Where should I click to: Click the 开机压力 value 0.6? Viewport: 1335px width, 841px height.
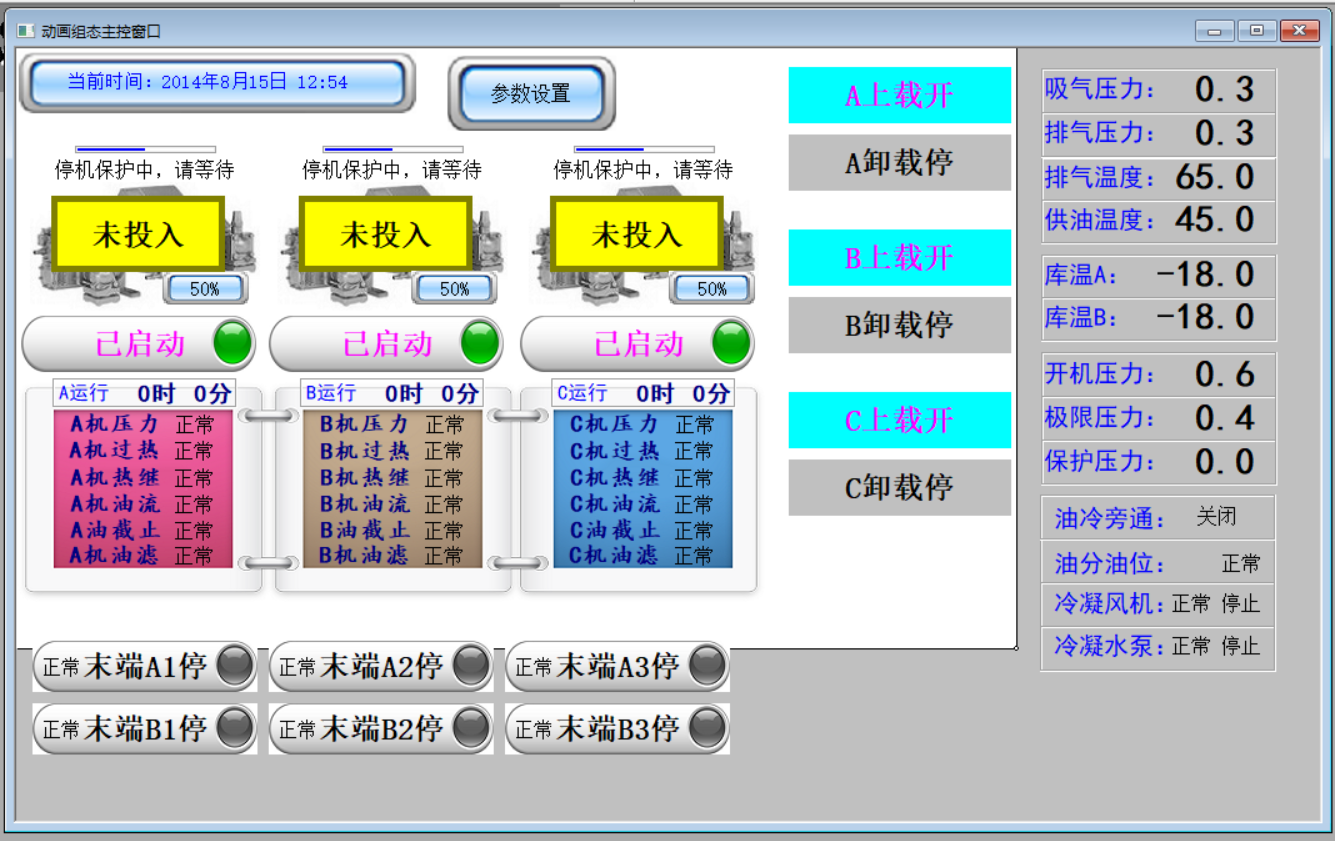coord(1224,374)
